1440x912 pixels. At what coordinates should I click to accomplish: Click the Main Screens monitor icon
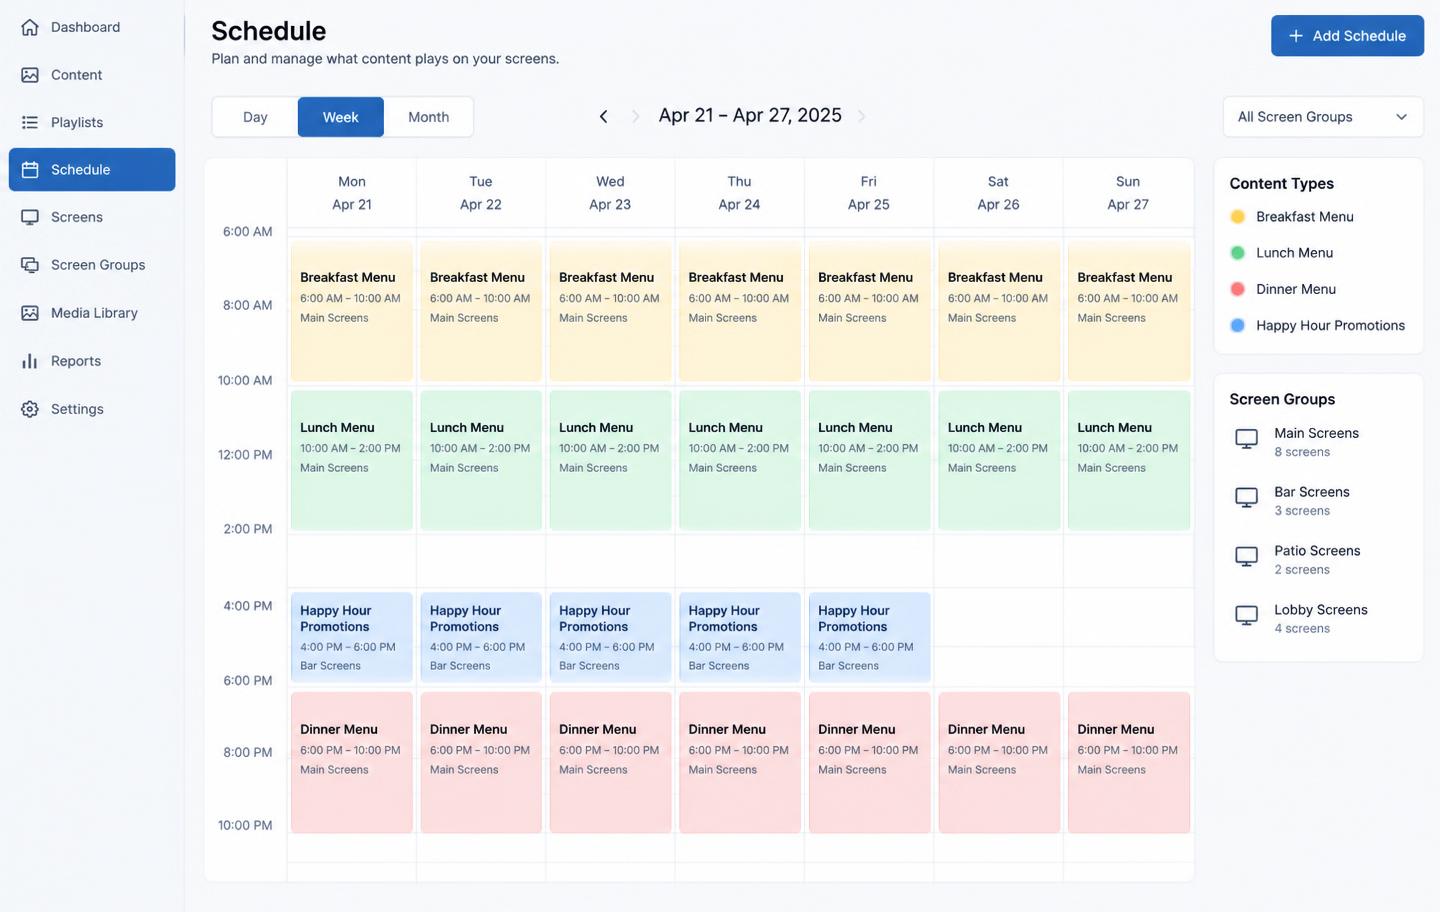1246,439
